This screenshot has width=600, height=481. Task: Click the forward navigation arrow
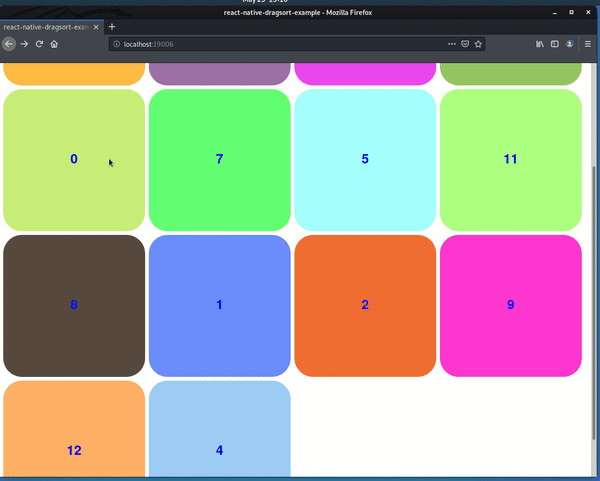click(24, 44)
